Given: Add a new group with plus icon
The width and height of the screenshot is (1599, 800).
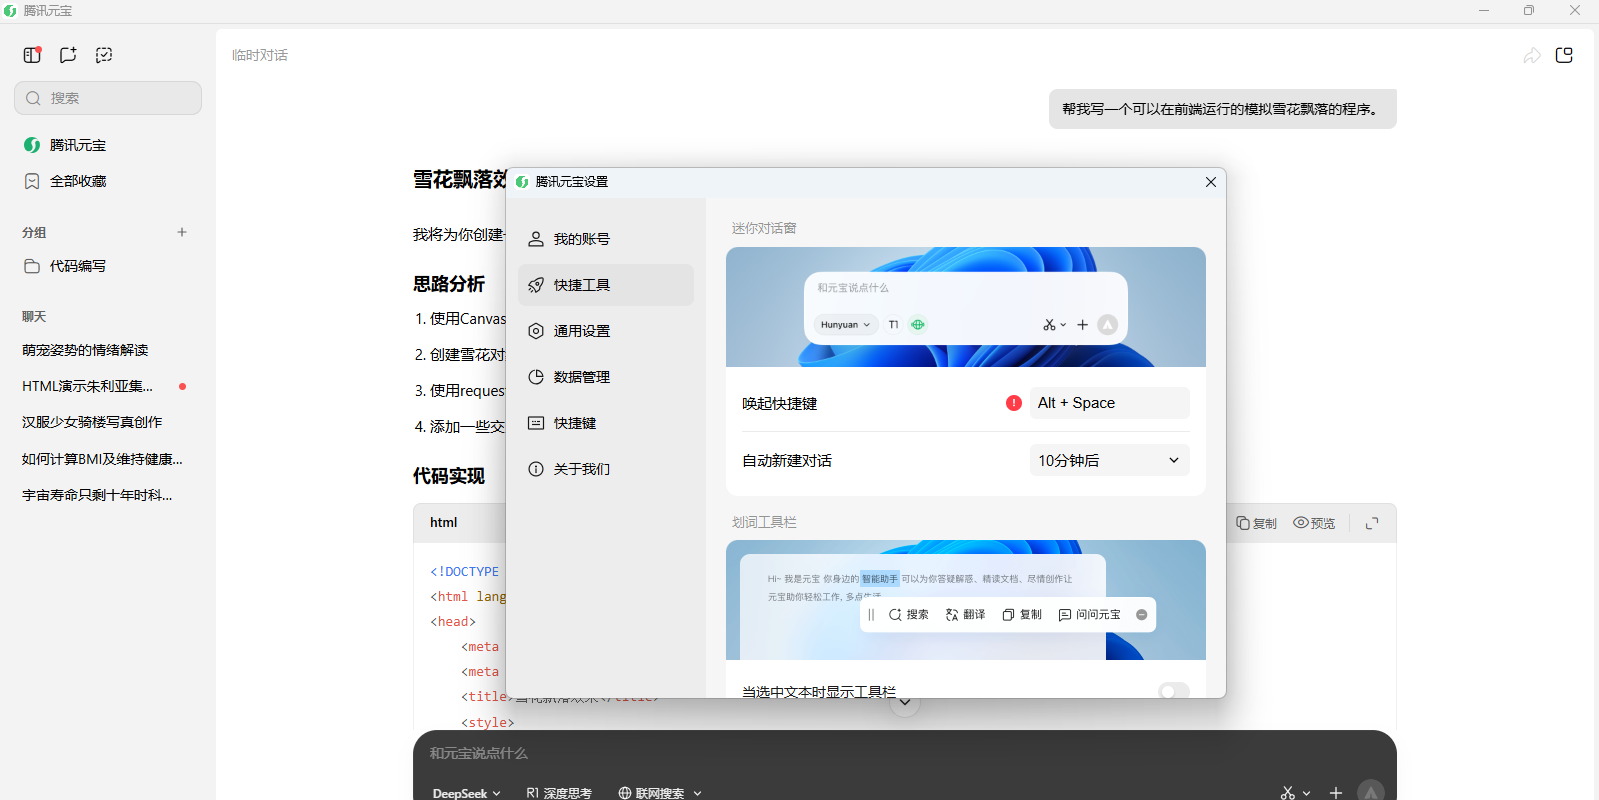Looking at the screenshot, I should coord(182,232).
